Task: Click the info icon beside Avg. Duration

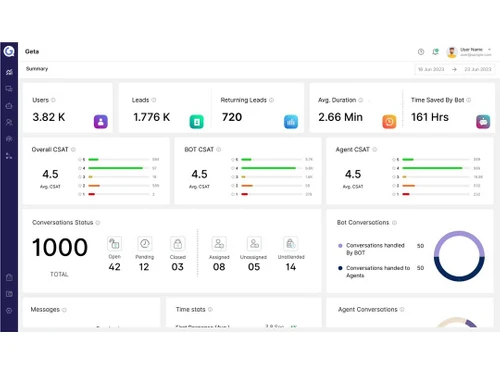Action: click(361, 100)
